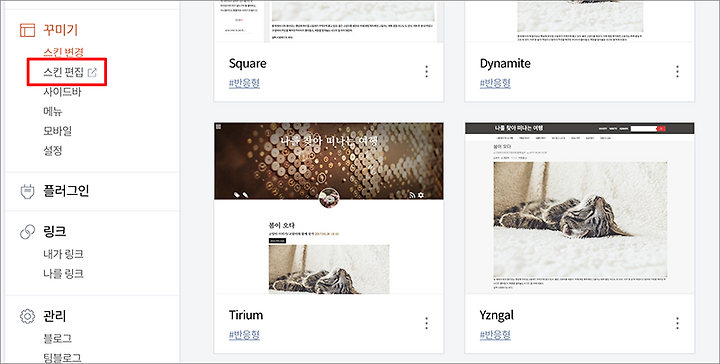Open the three-dot menu for Dynamite skin

pos(677,72)
